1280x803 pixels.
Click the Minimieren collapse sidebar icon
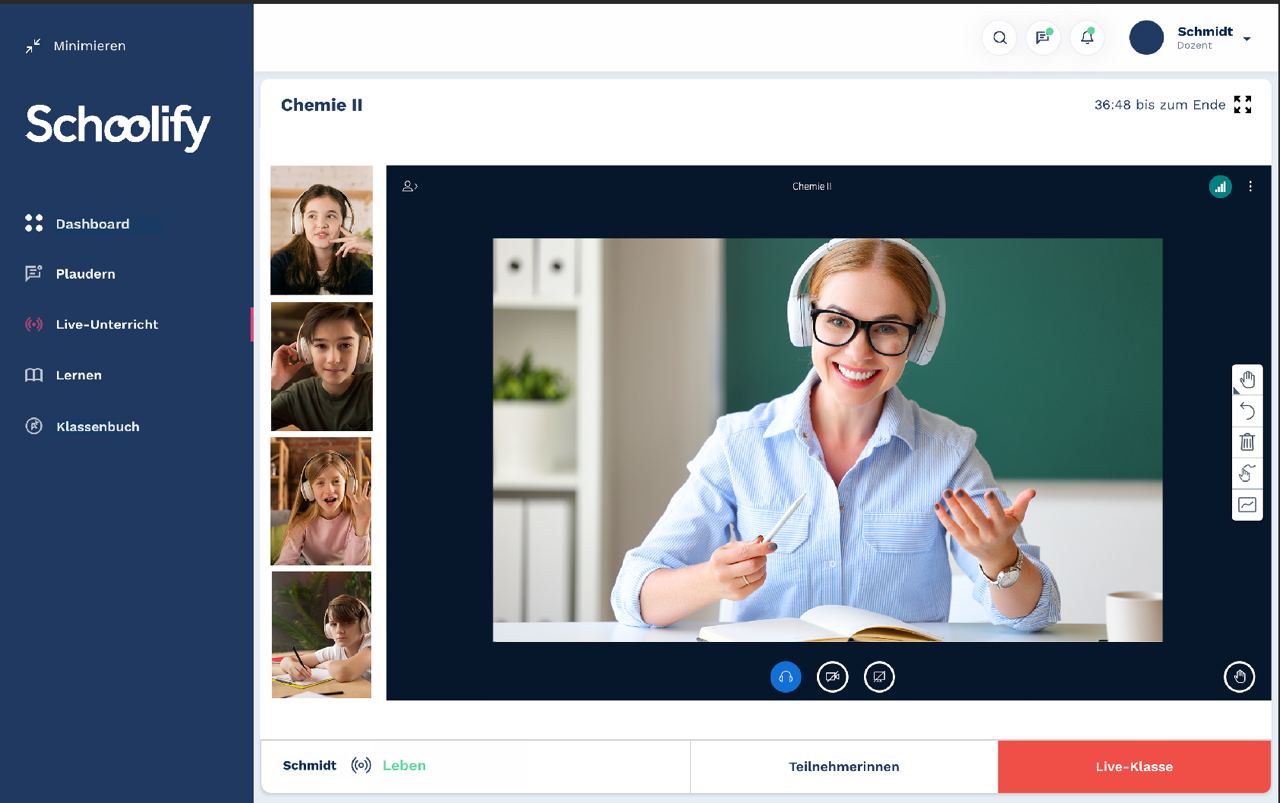pyautogui.click(x=34, y=46)
